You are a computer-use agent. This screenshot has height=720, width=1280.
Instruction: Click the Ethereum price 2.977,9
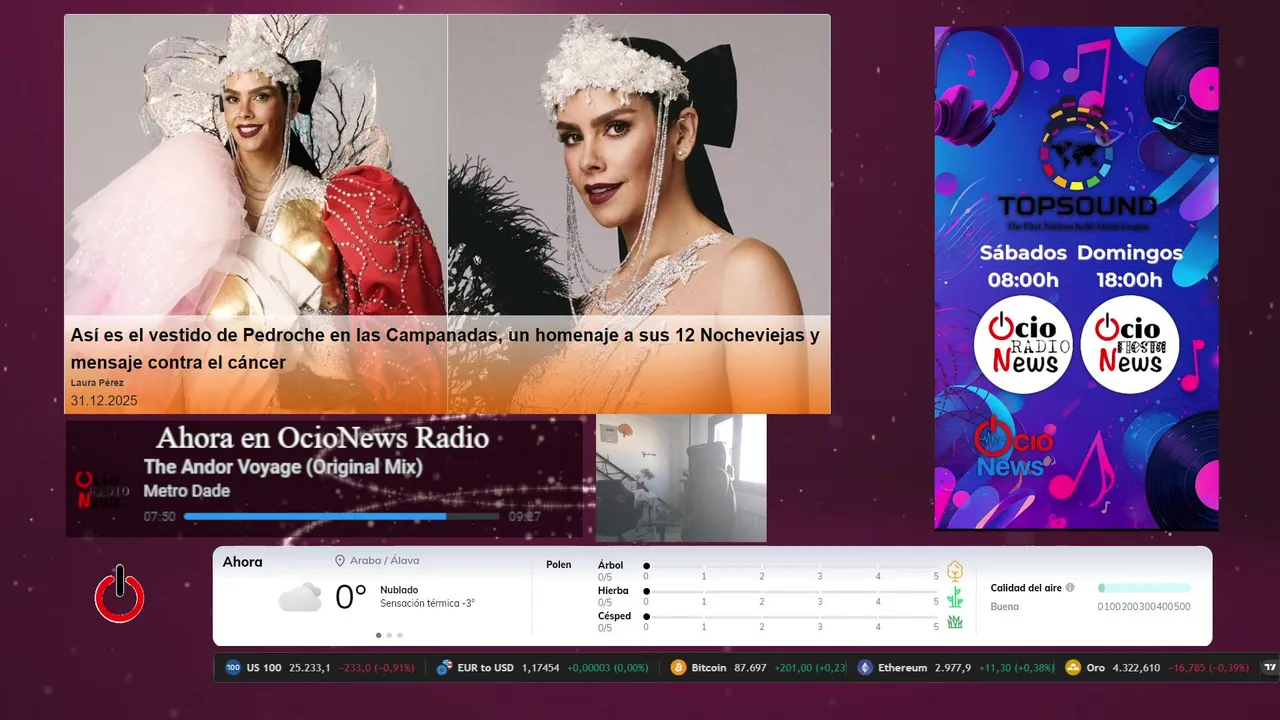click(x=953, y=667)
